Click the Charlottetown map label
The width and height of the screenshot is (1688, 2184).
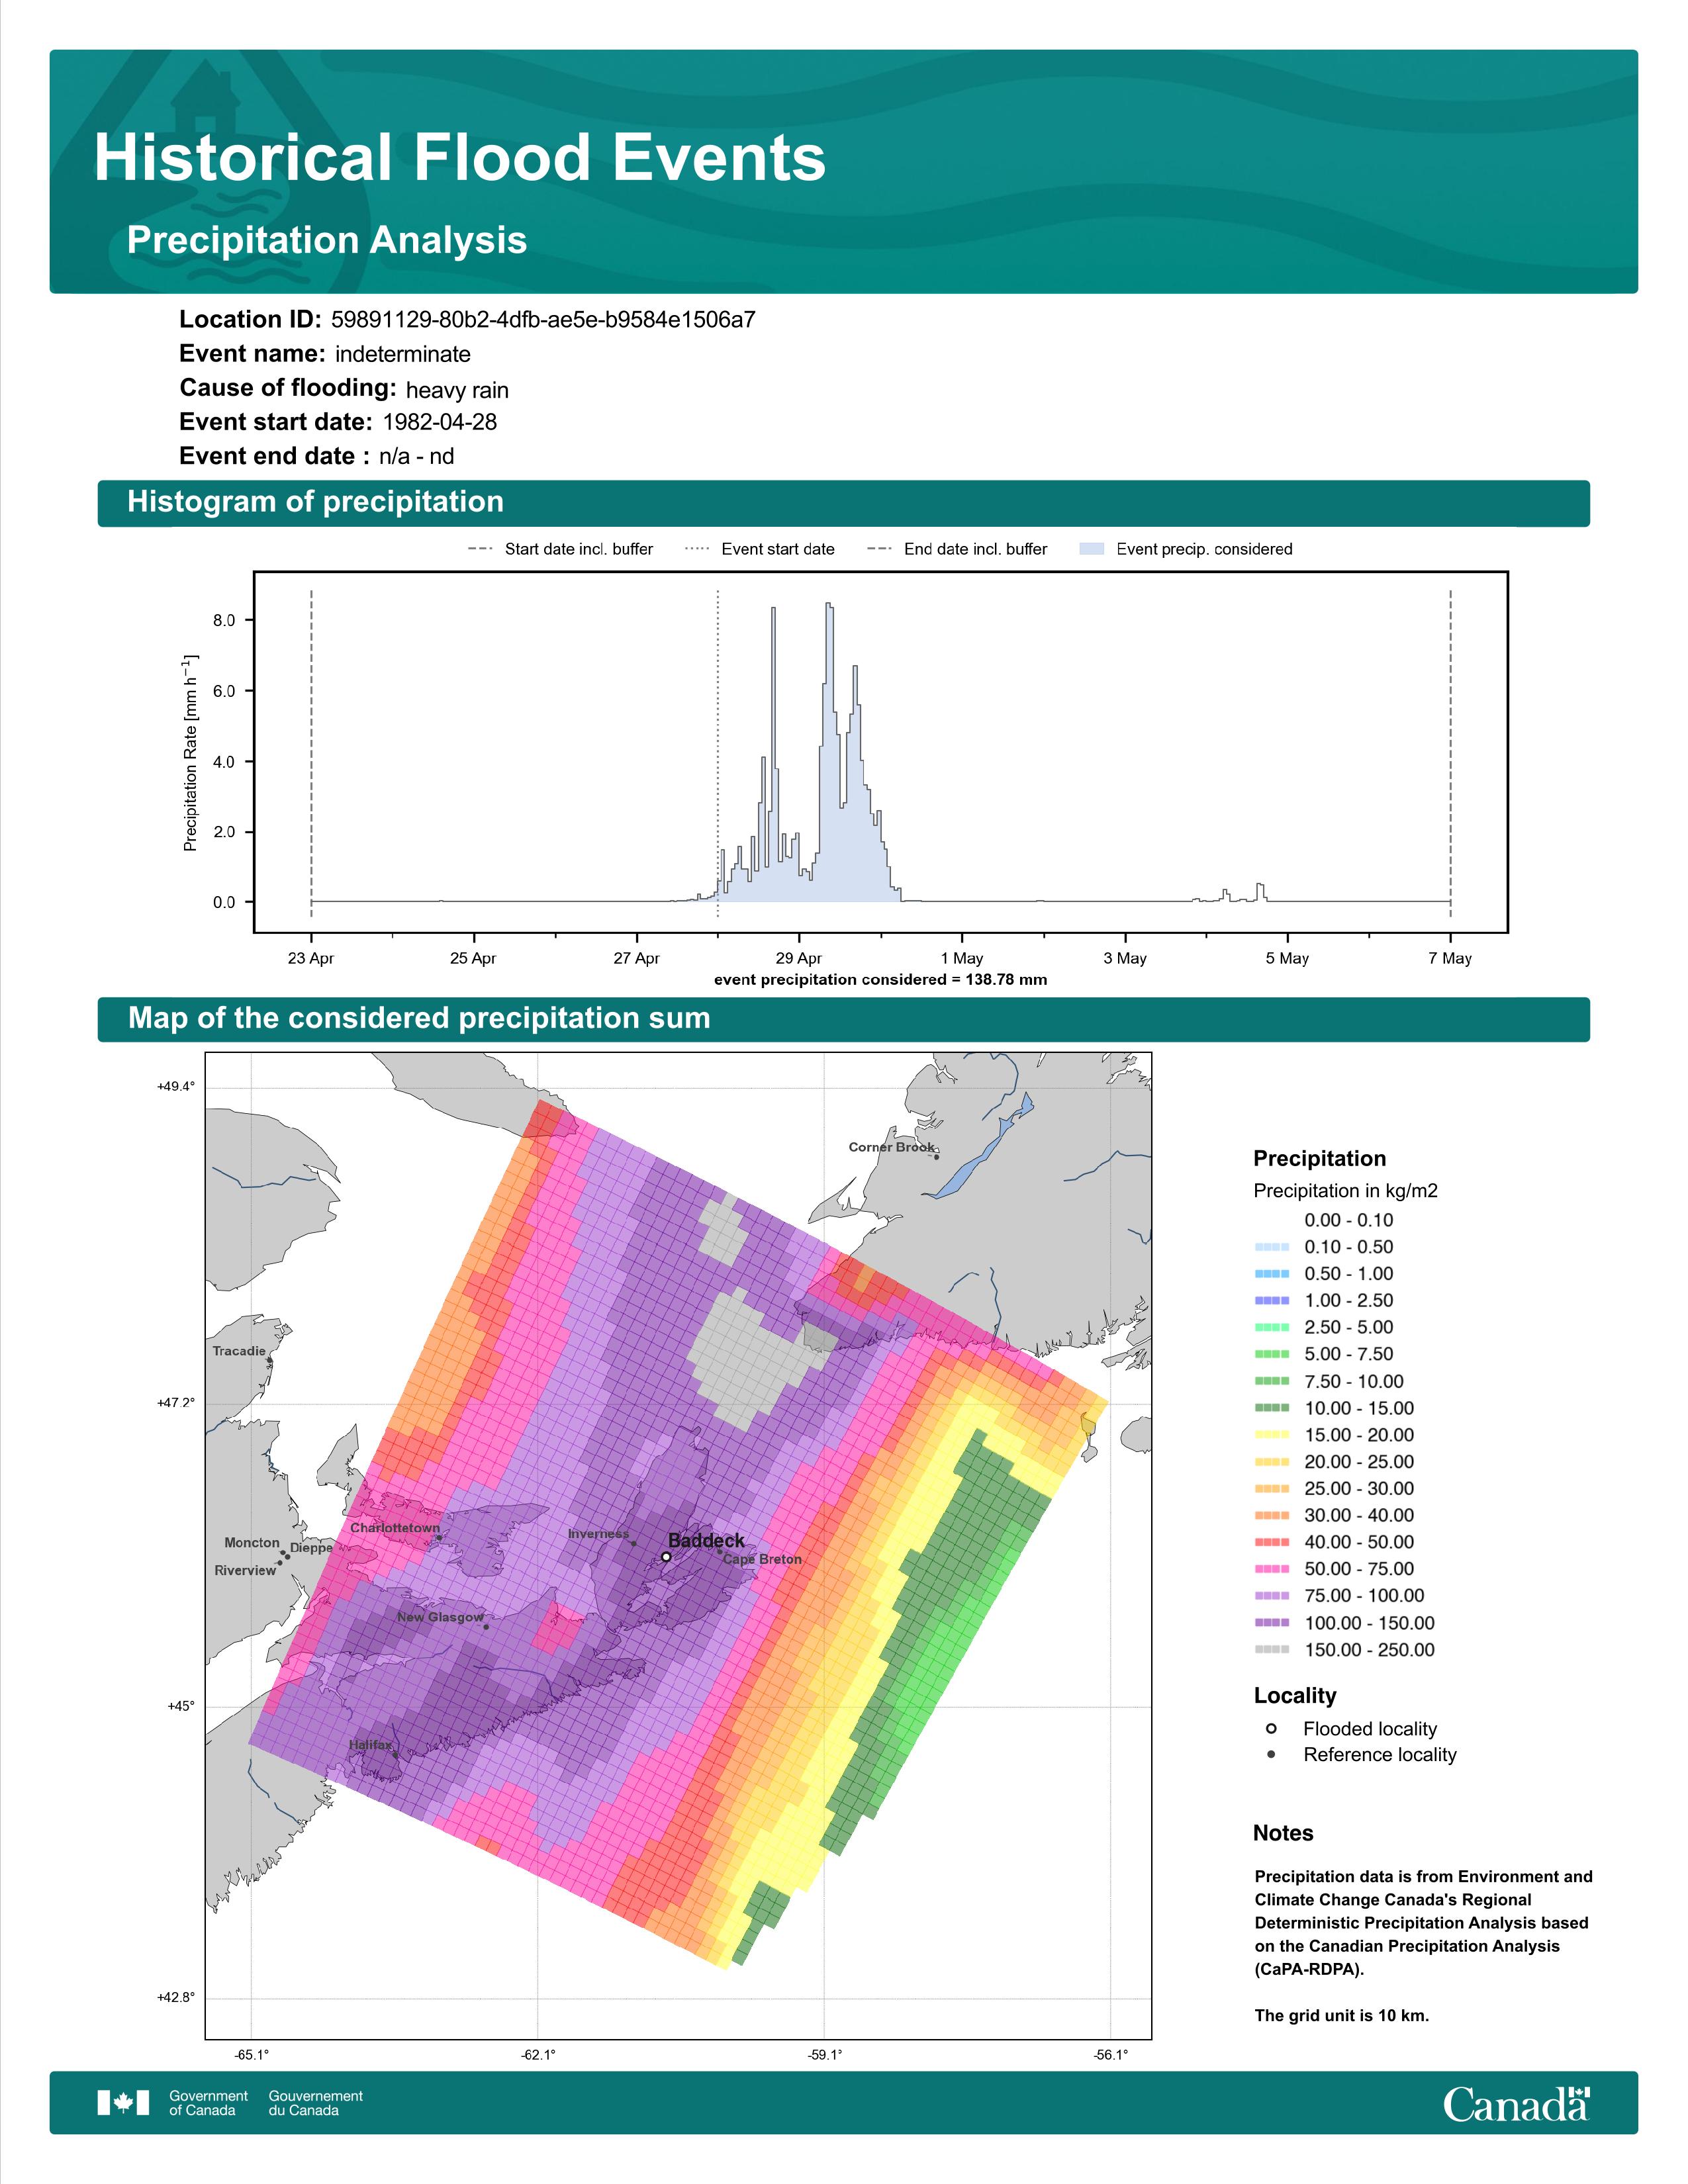click(x=395, y=1527)
